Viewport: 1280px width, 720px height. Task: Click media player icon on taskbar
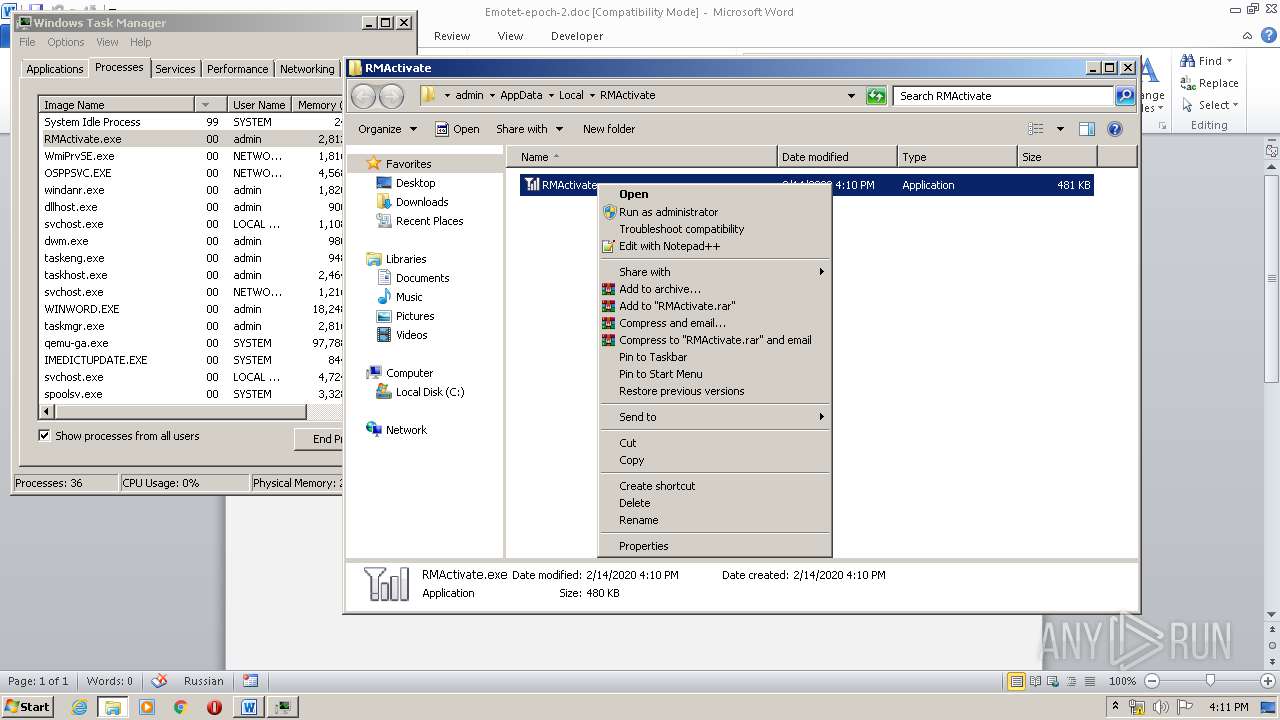point(147,707)
